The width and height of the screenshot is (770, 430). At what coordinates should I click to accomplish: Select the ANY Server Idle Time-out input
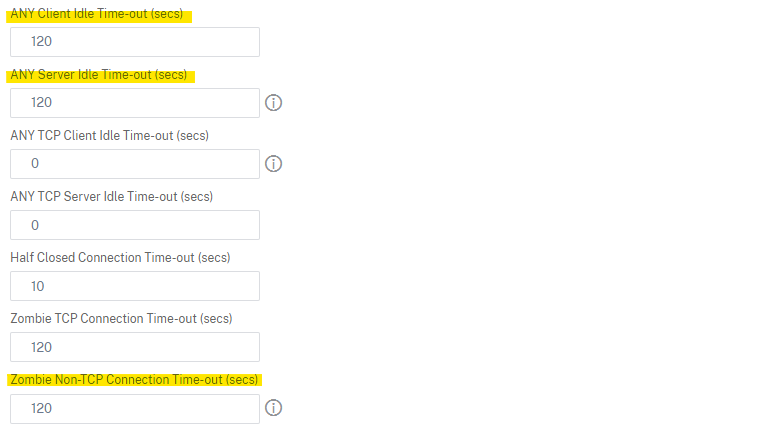[135, 103]
